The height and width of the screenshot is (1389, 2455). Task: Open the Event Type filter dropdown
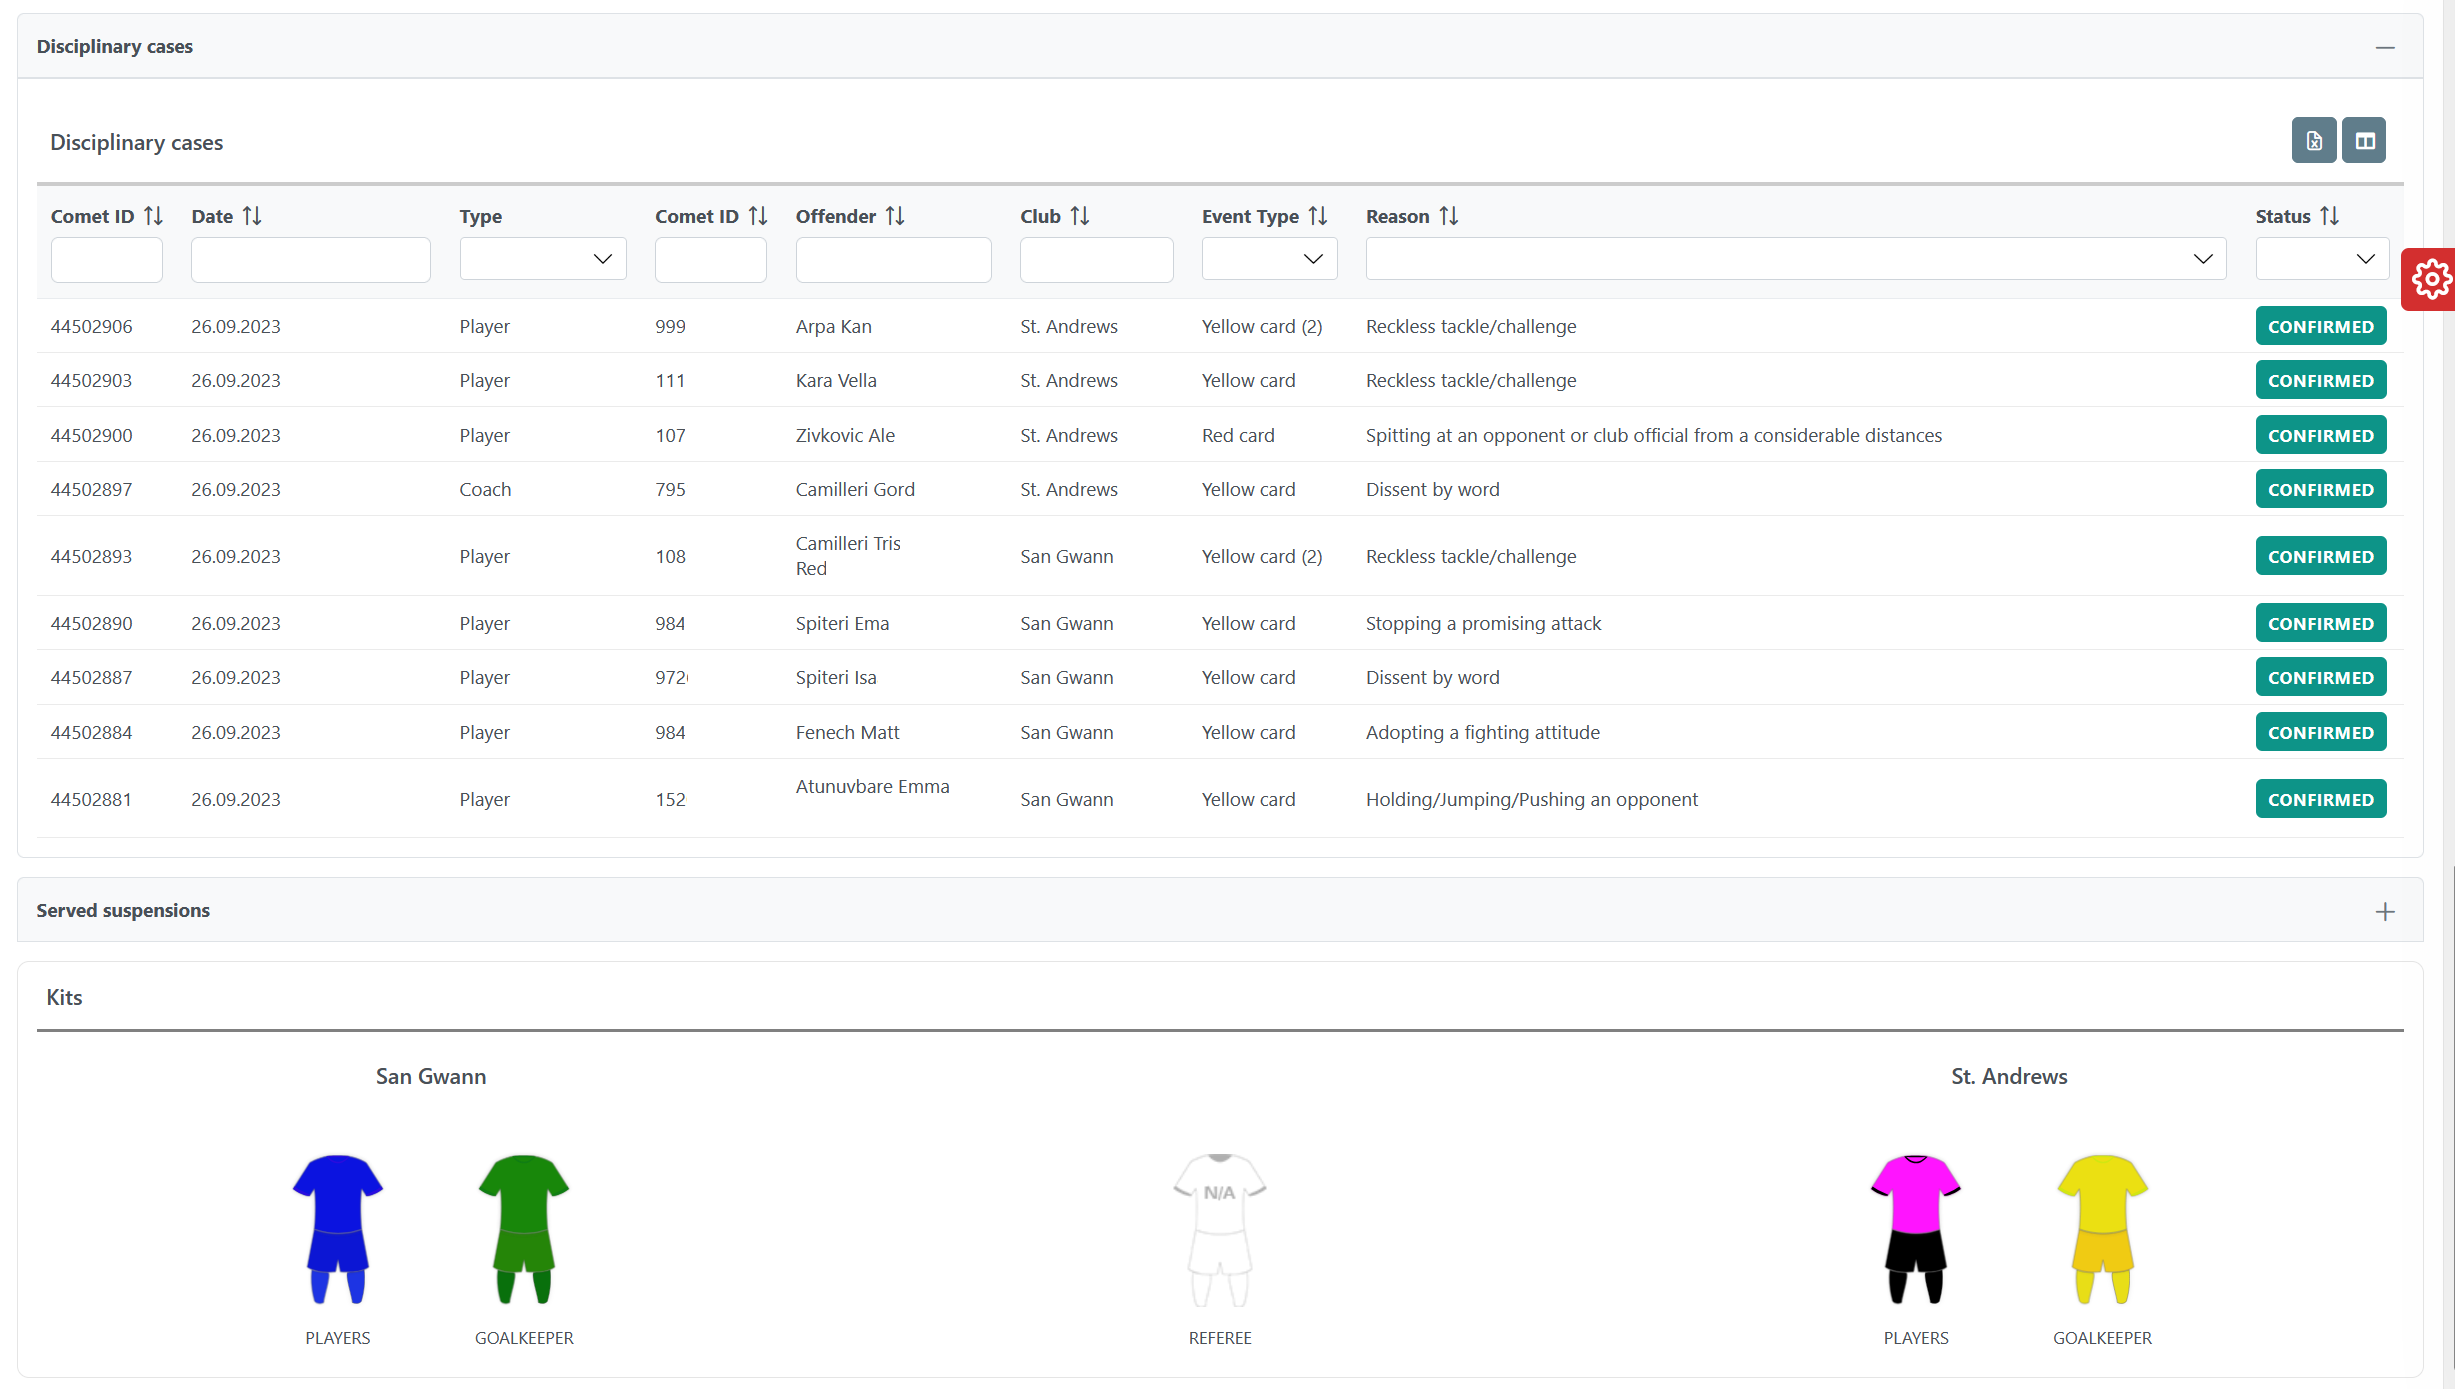(1268, 259)
